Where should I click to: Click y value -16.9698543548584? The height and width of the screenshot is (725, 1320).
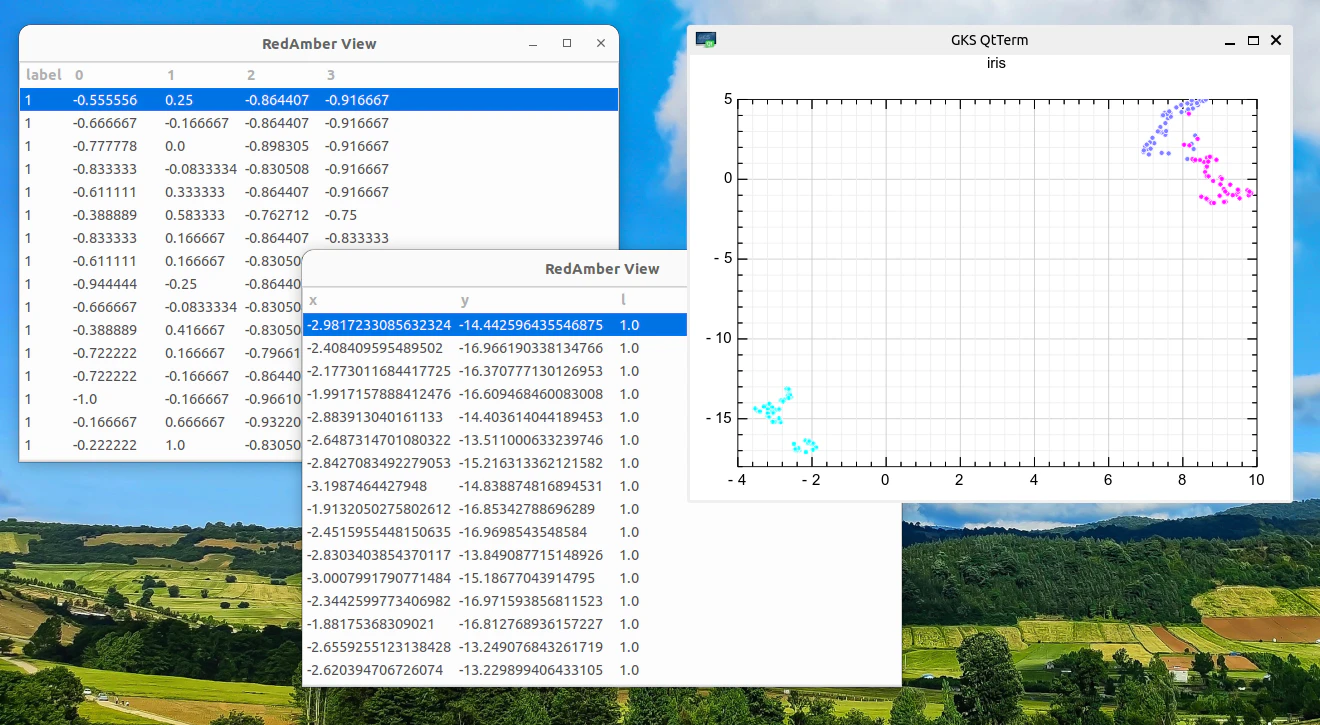[523, 532]
